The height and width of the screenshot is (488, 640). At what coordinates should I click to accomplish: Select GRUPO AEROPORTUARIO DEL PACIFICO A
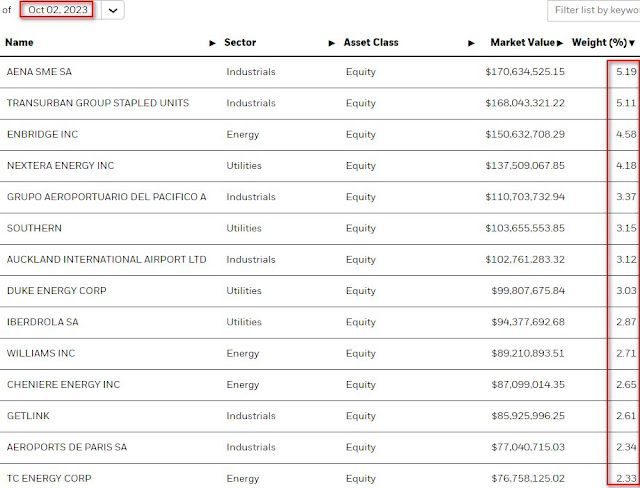tap(107, 197)
